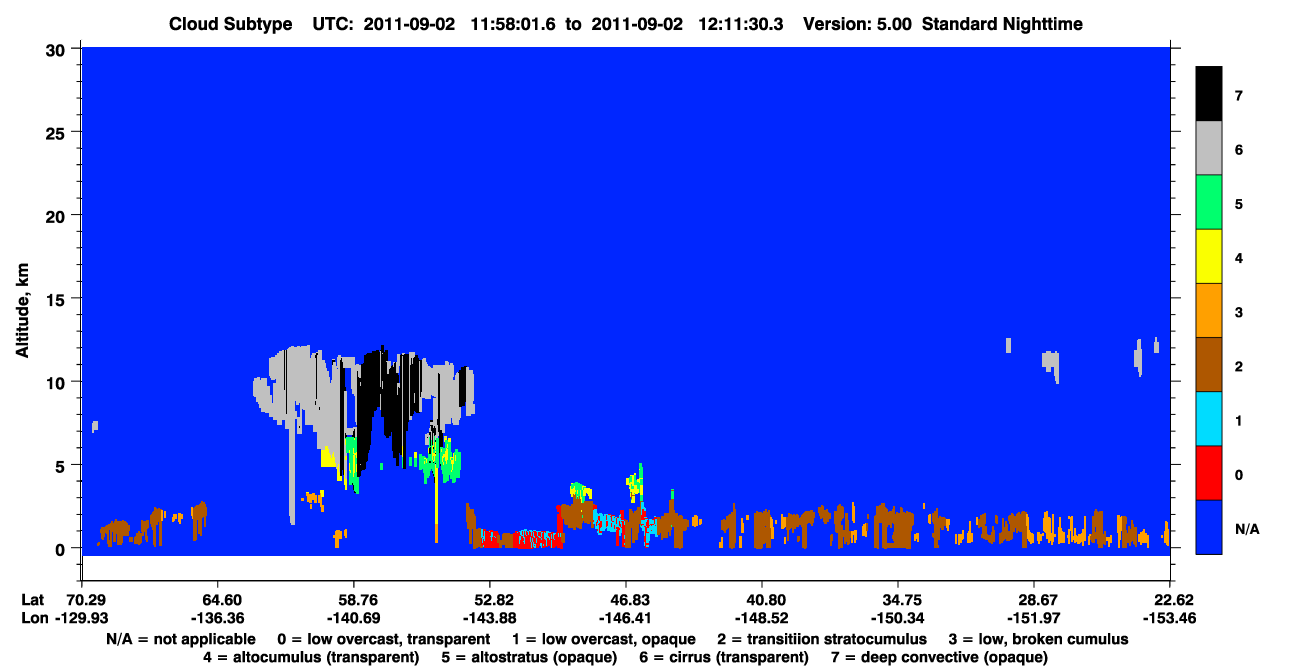Select the green altostratus swatch labeled 5
1300x667 pixels.
tap(1209, 203)
